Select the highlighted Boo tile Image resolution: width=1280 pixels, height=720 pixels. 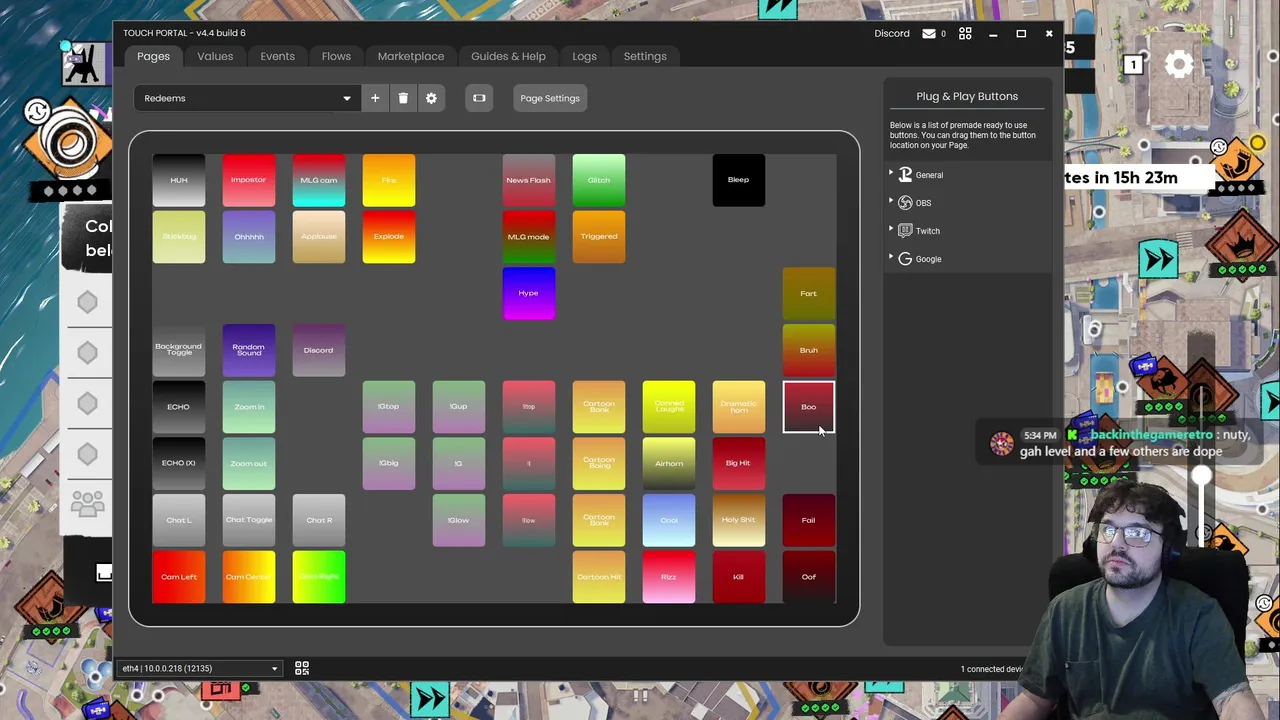(809, 407)
